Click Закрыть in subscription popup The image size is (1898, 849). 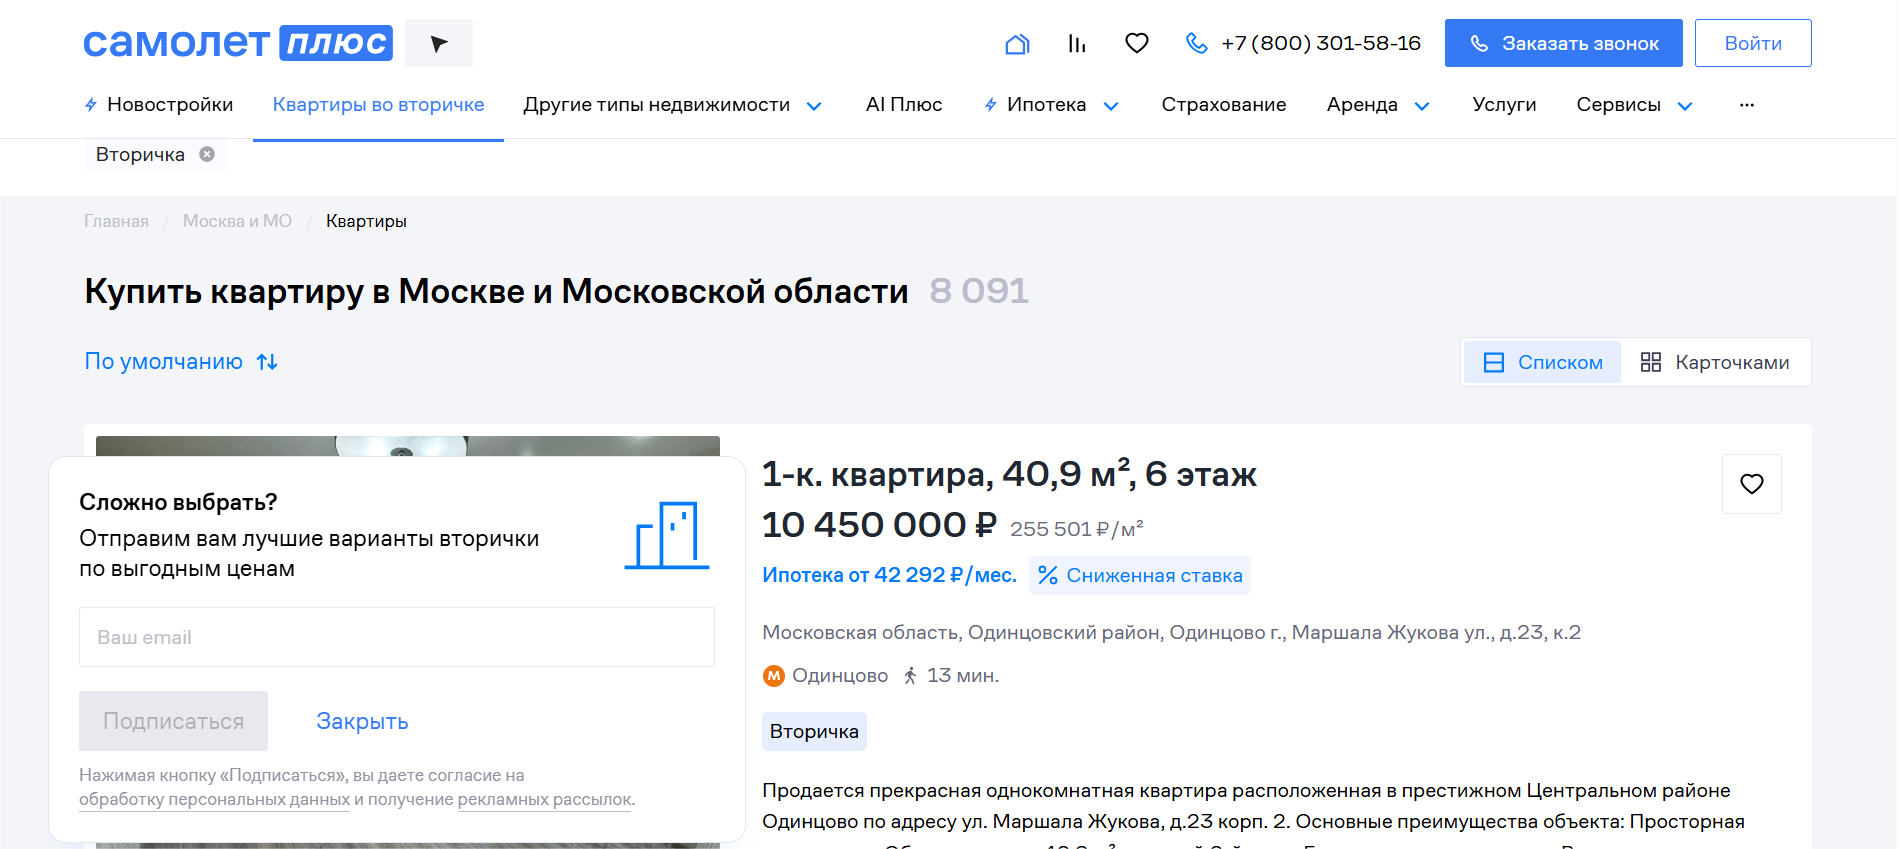362,721
